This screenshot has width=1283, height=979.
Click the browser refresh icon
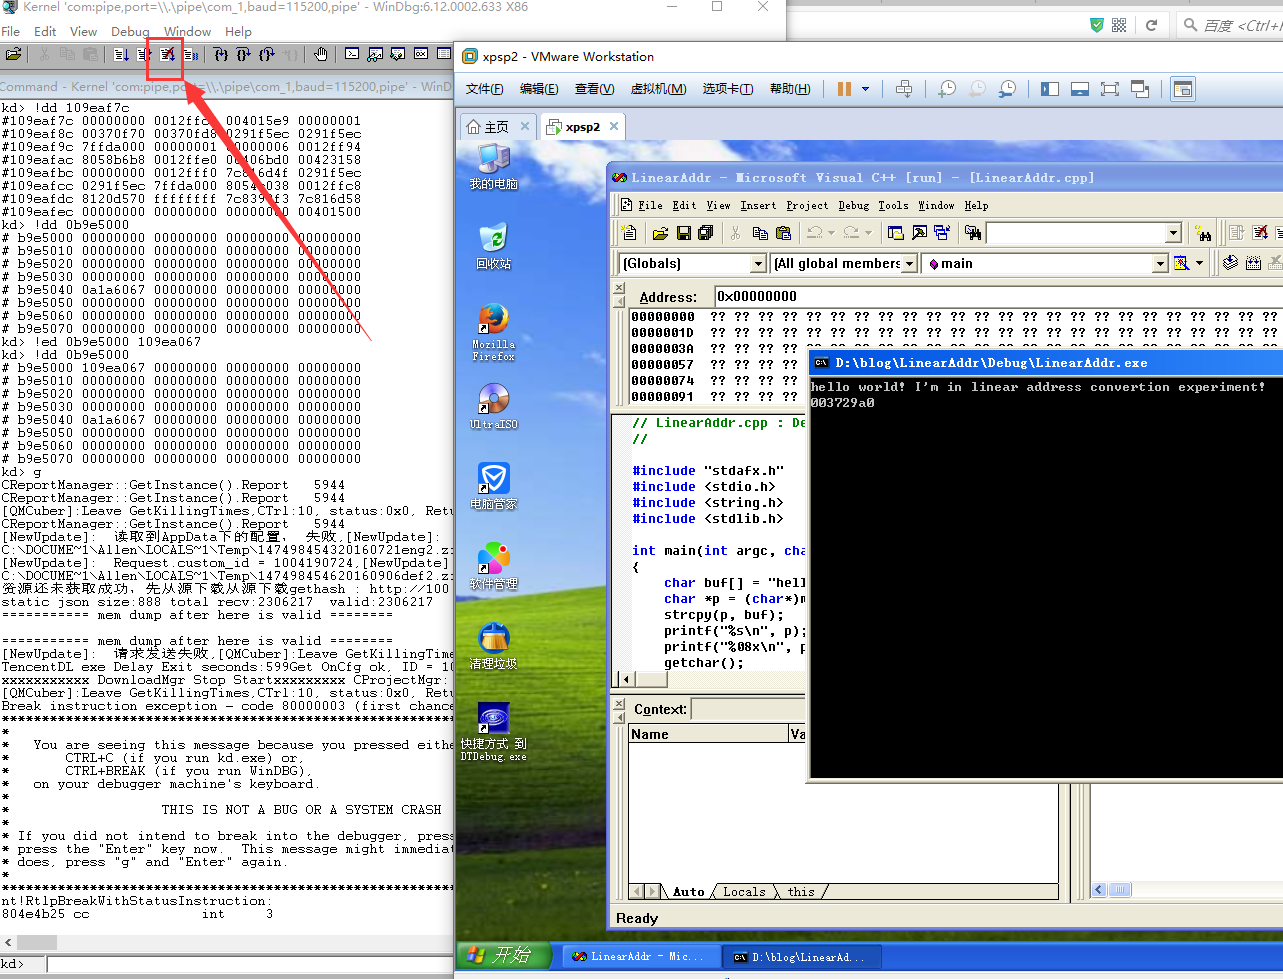click(x=1151, y=25)
